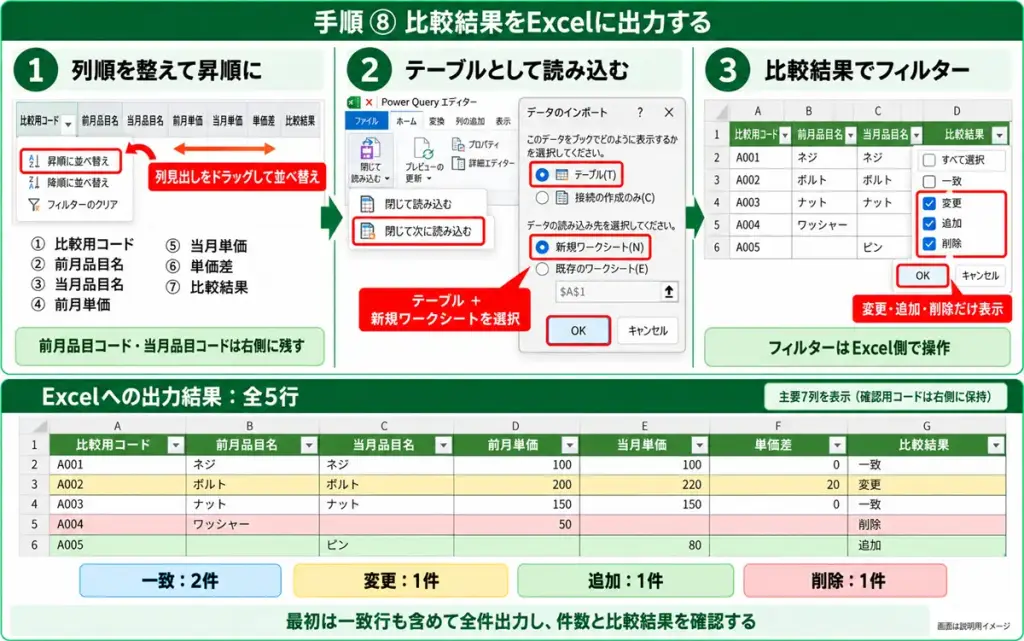The width and height of the screenshot is (1024, 641).
Task: Click the help question mark in データのインポート
Action: [640, 112]
